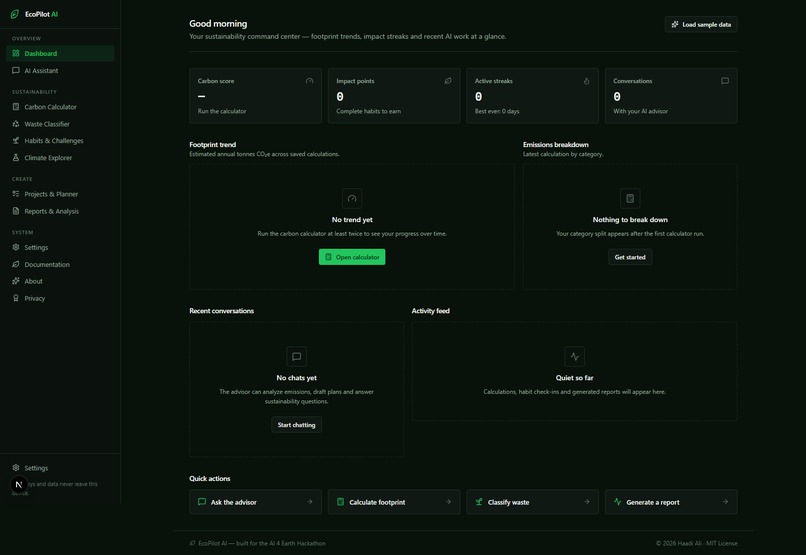Click the Documentation leaf icon
The height and width of the screenshot is (555, 806).
pyautogui.click(x=16, y=264)
